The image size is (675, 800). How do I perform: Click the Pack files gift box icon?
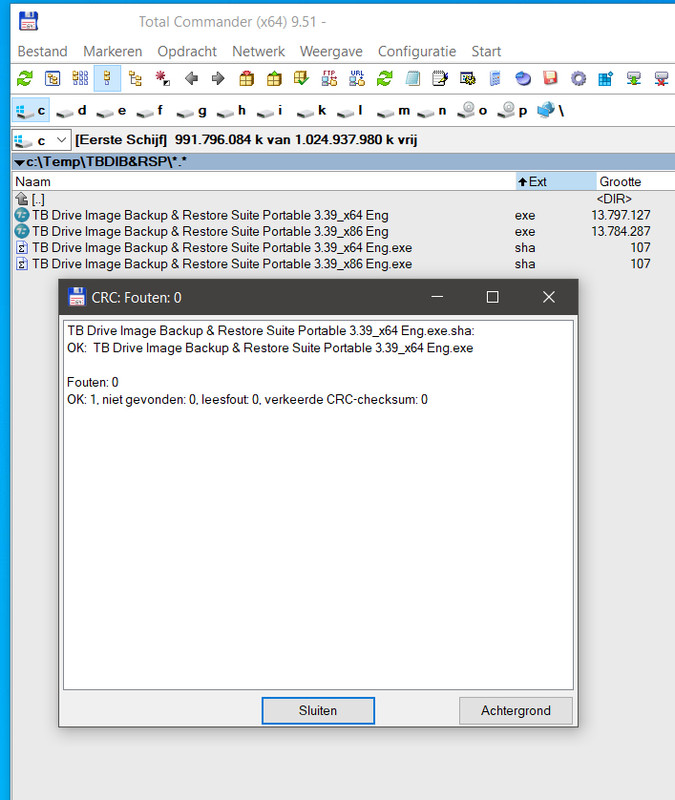(x=246, y=79)
